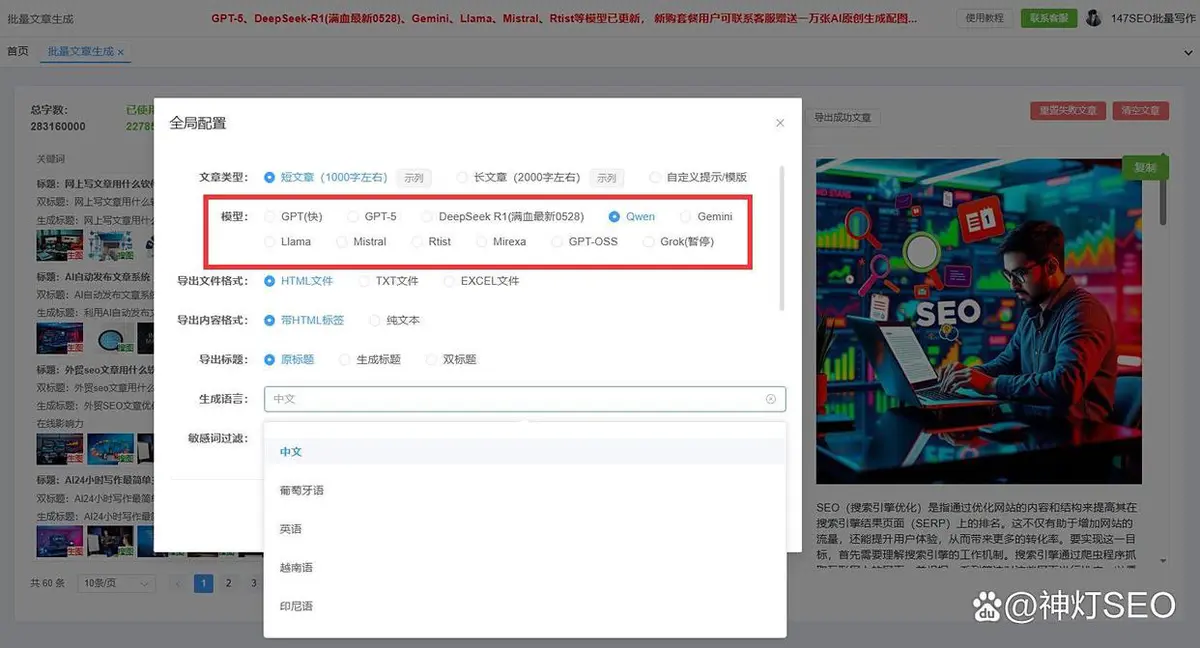Clear the 生成语言 field with the circle-x icon
The height and width of the screenshot is (648, 1200).
(x=770, y=399)
